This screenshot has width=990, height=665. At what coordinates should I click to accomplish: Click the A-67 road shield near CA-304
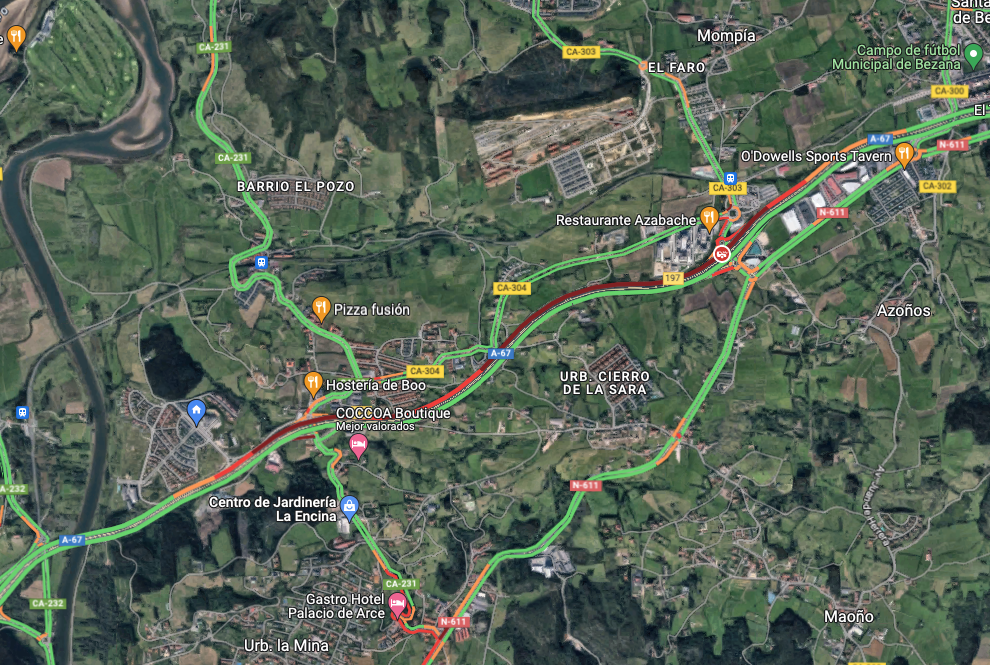coord(501,354)
